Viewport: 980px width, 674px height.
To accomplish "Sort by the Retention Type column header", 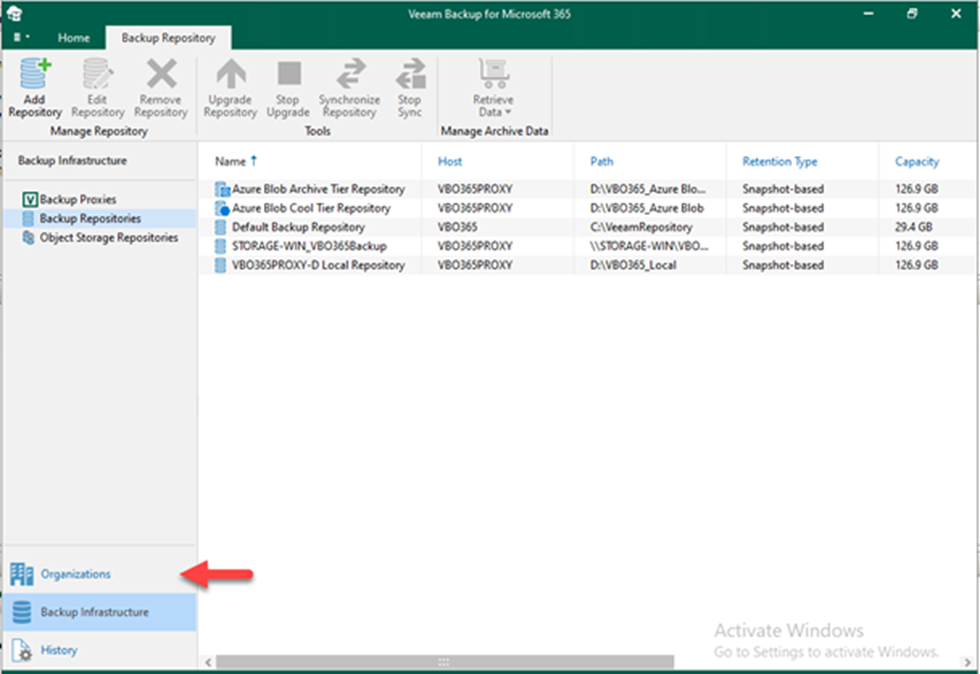I will coord(780,161).
